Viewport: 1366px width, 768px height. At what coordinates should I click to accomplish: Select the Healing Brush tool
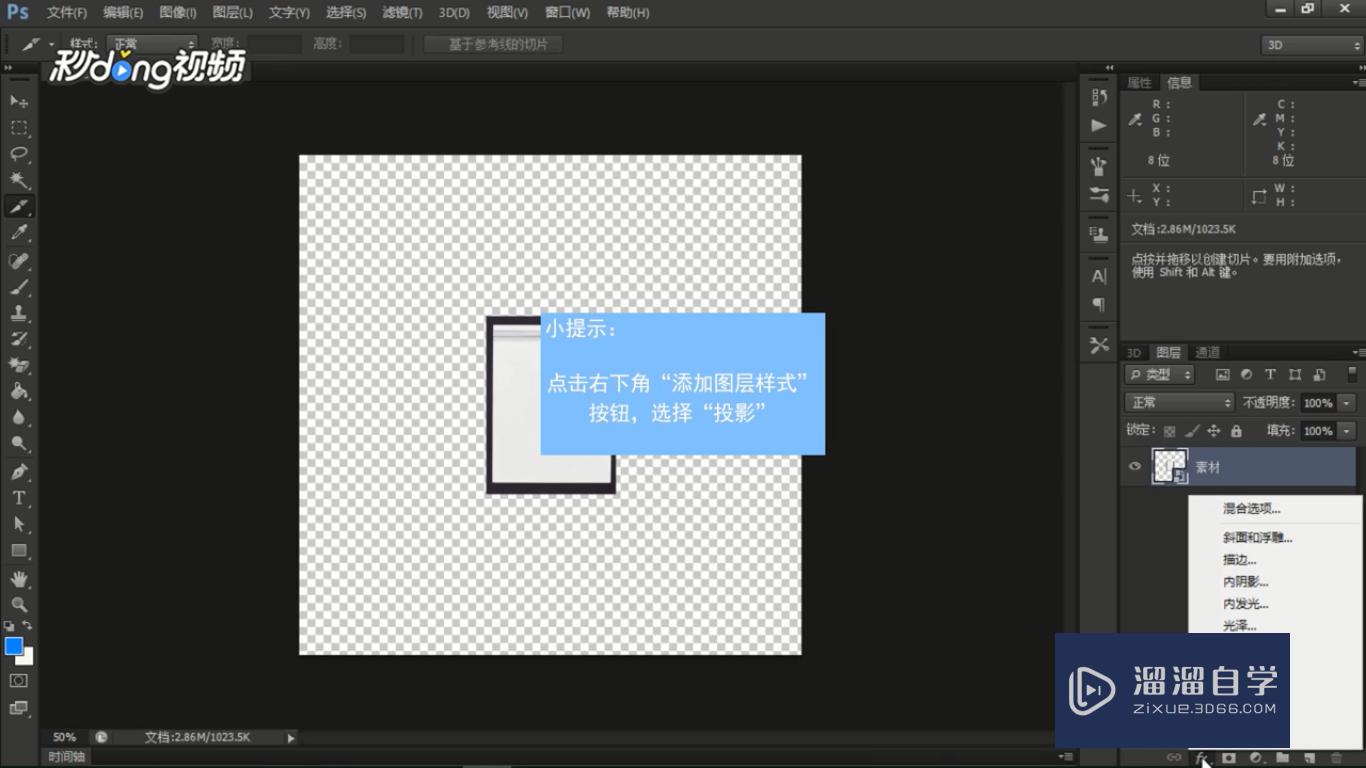[19, 260]
